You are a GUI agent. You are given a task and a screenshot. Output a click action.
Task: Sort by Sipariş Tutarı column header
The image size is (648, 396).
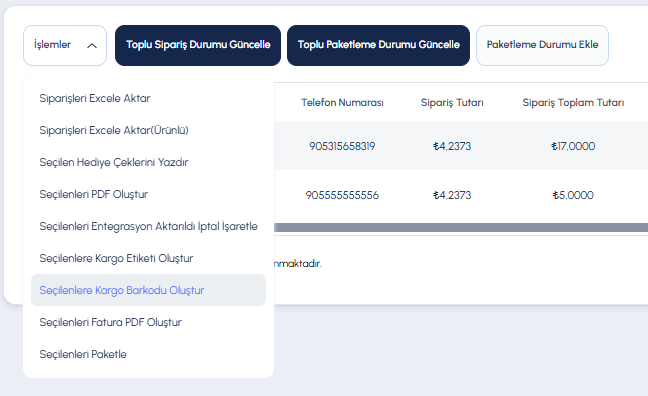pos(452,103)
